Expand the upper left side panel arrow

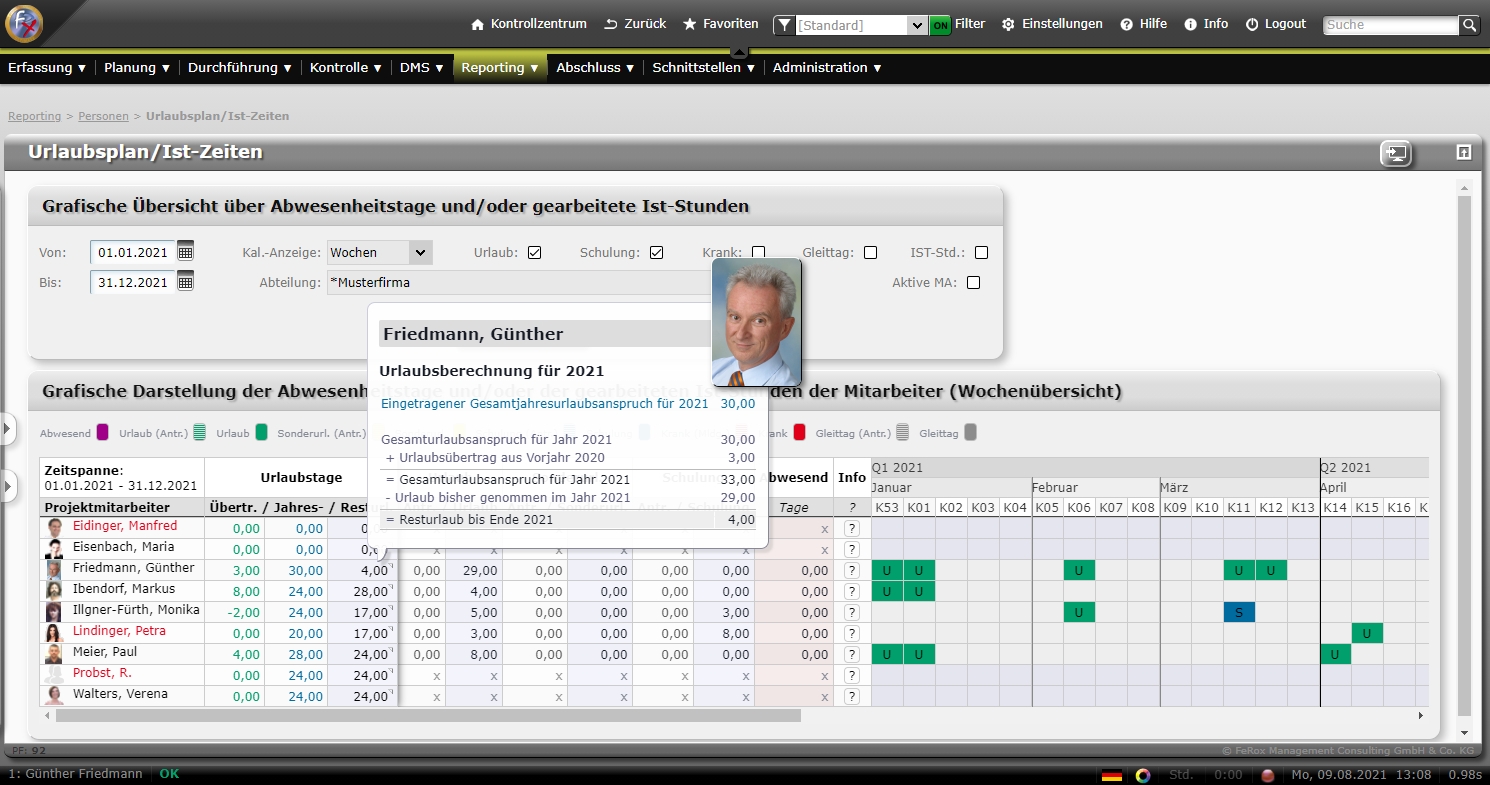[x=8, y=429]
